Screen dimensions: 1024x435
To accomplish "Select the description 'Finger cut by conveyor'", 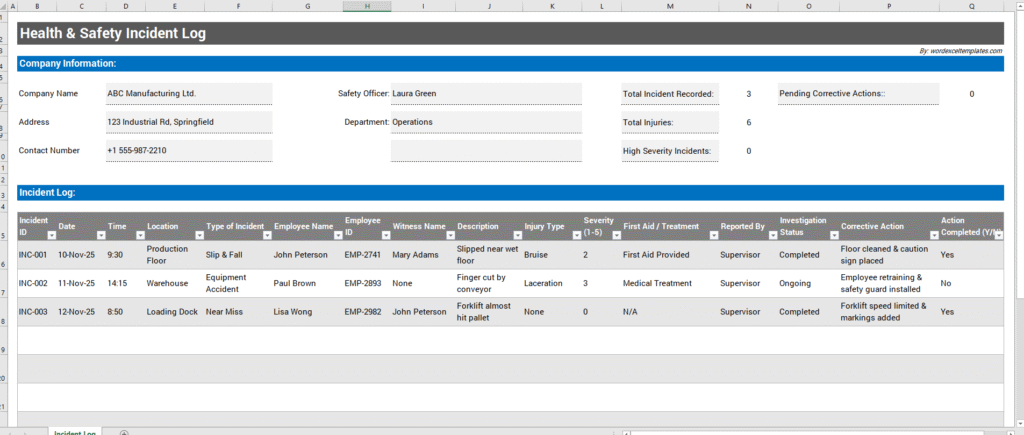I will tap(488, 283).
